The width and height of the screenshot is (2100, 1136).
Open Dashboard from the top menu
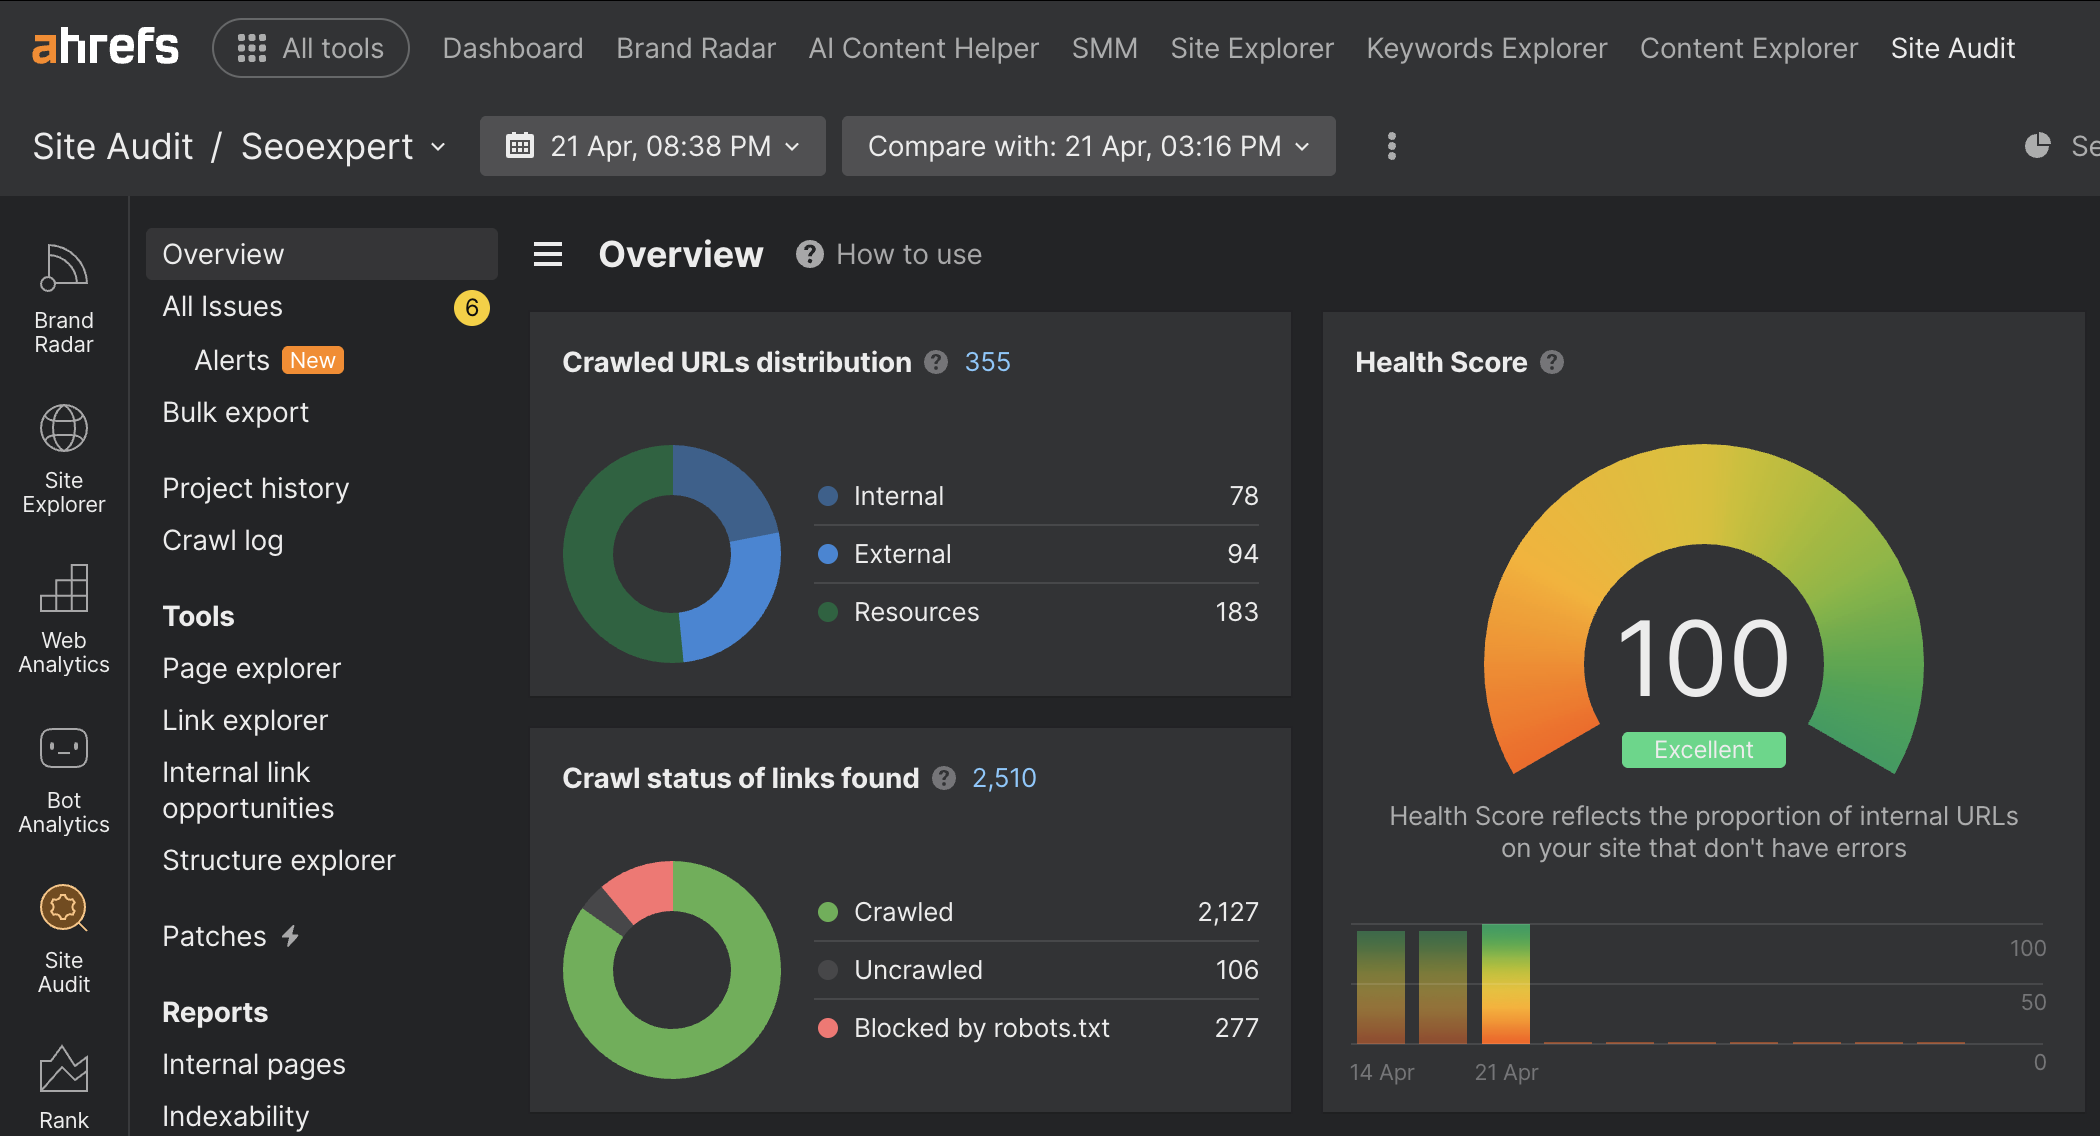tap(512, 48)
